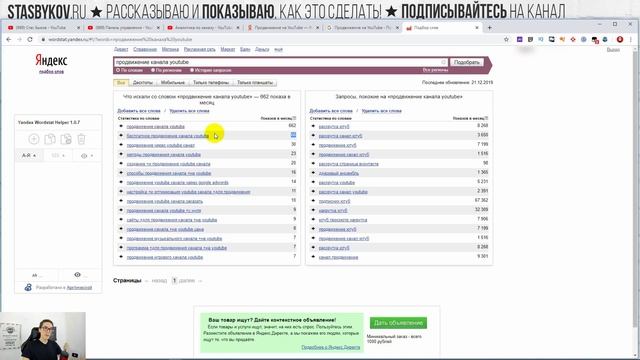Open the 'Все регионы' region selector
This screenshot has height=360, width=640.
click(x=435, y=70)
